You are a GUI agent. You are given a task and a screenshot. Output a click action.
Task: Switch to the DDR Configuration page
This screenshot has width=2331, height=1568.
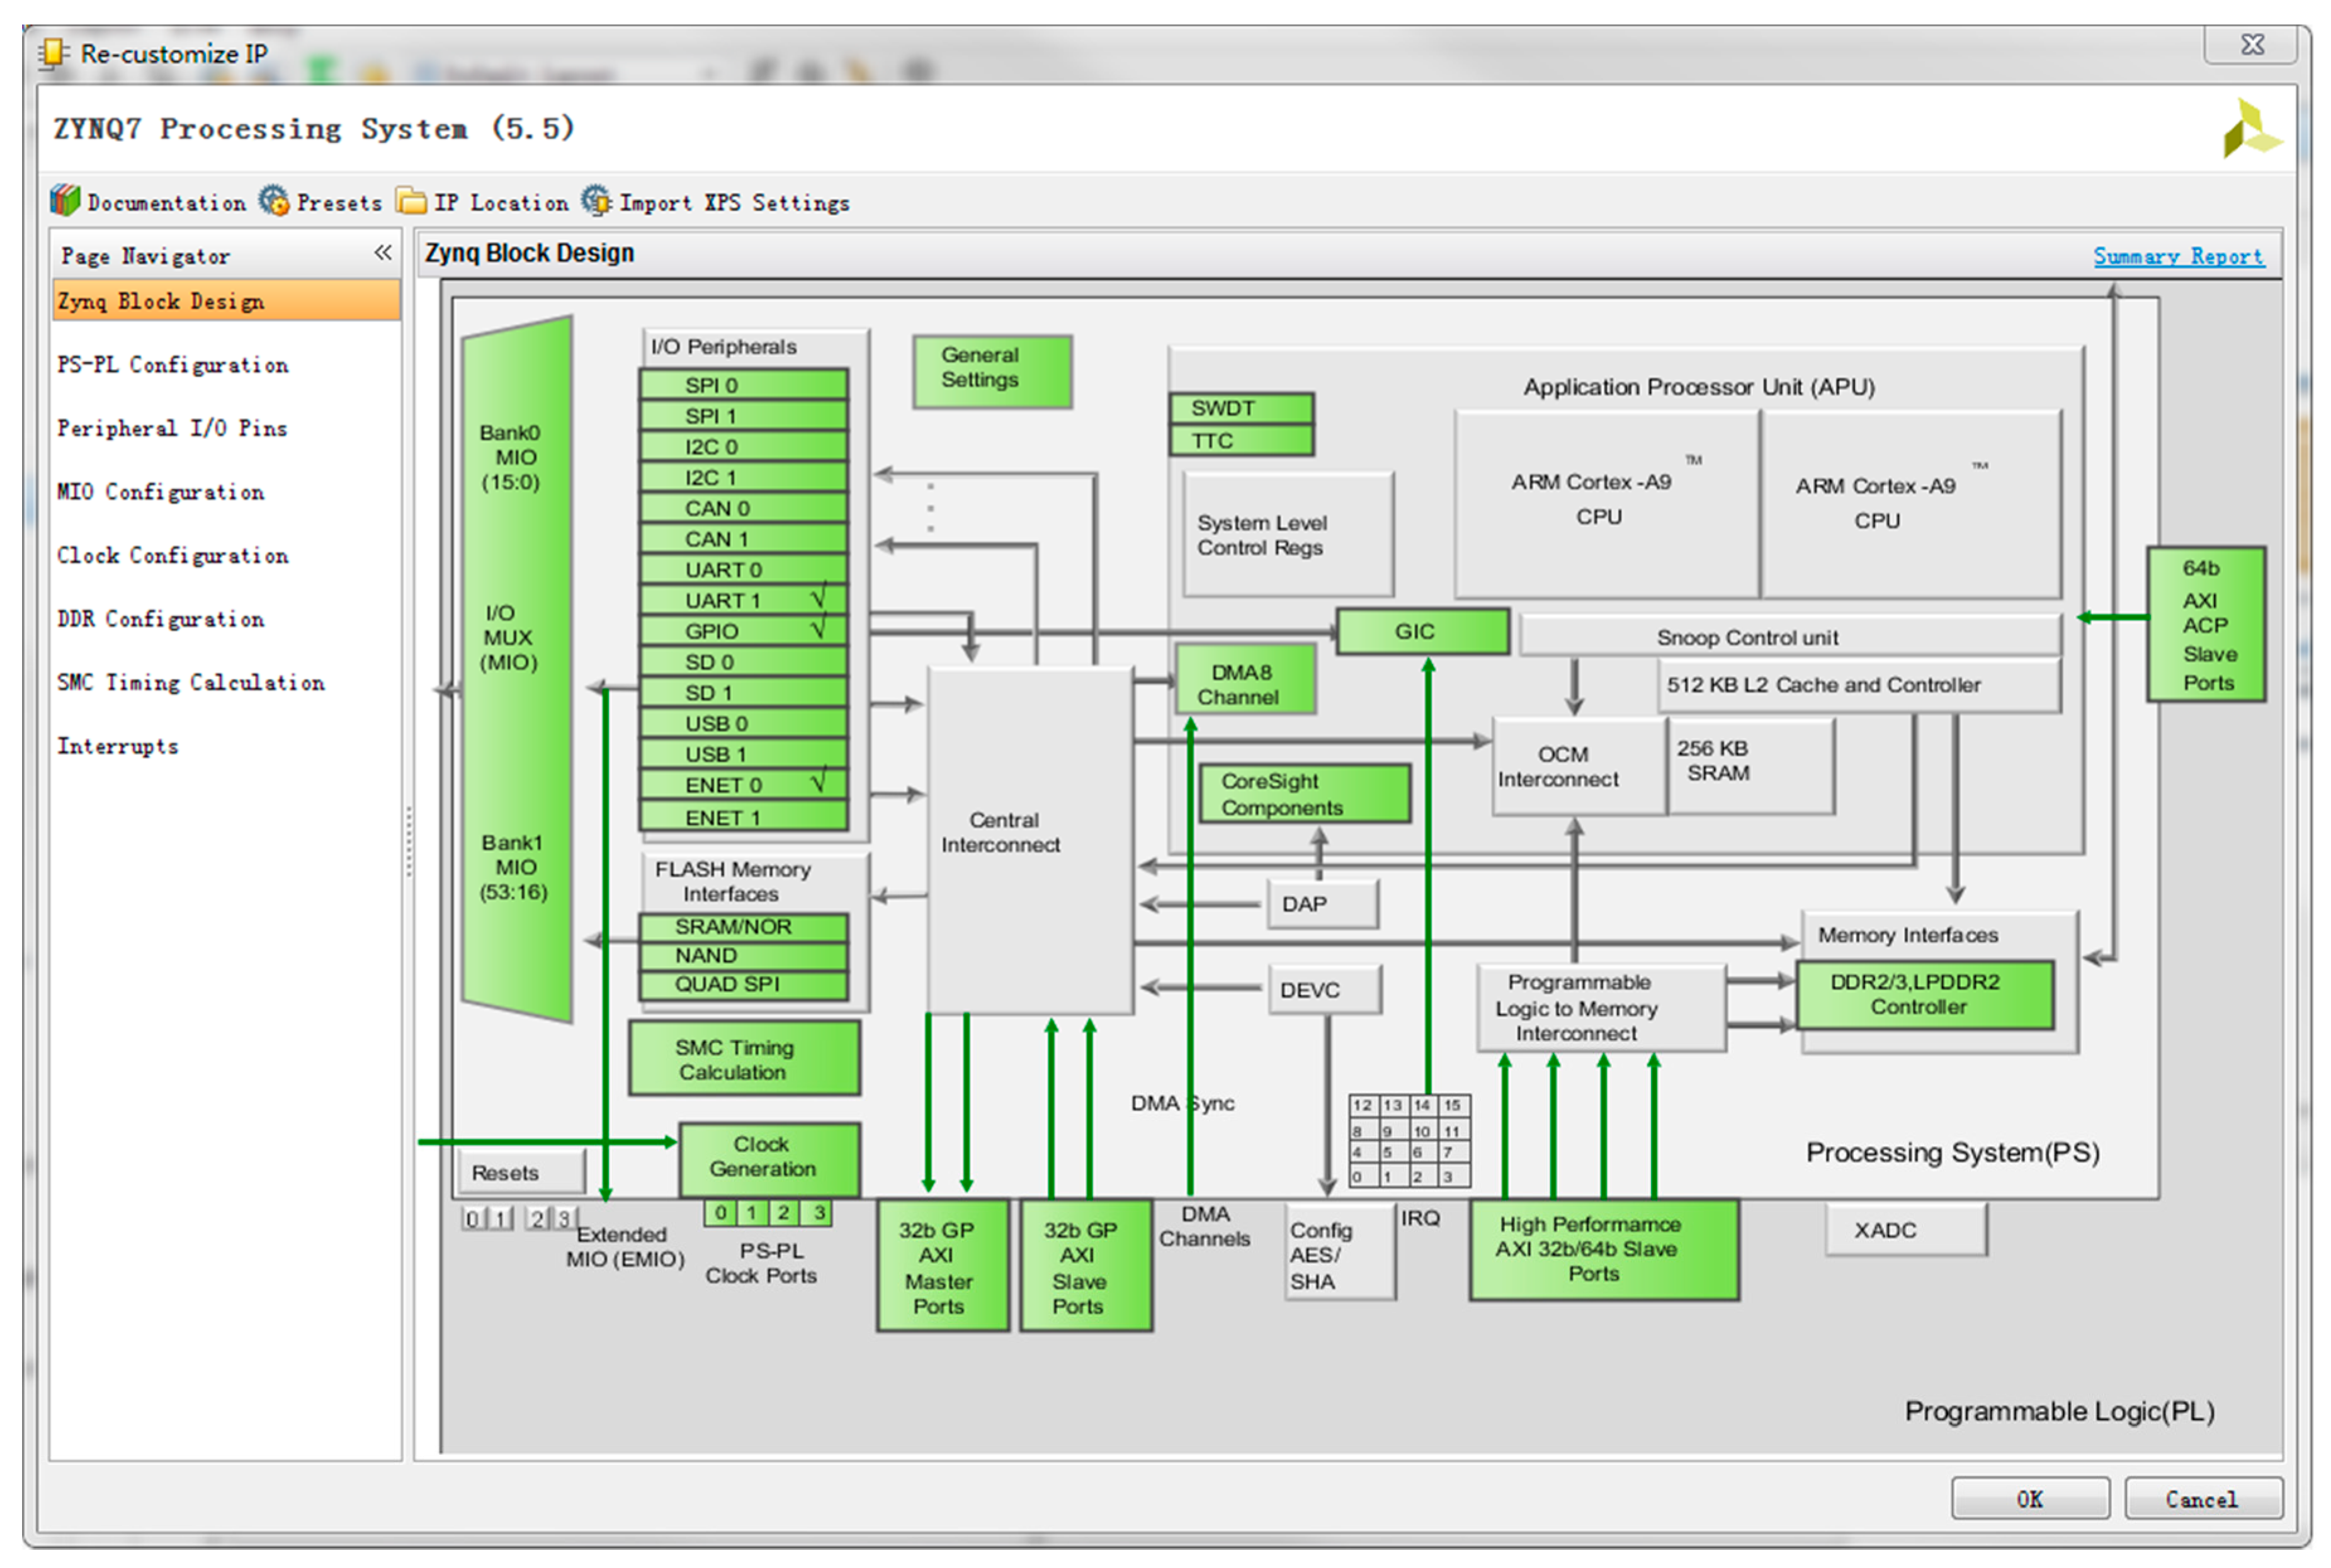point(161,619)
